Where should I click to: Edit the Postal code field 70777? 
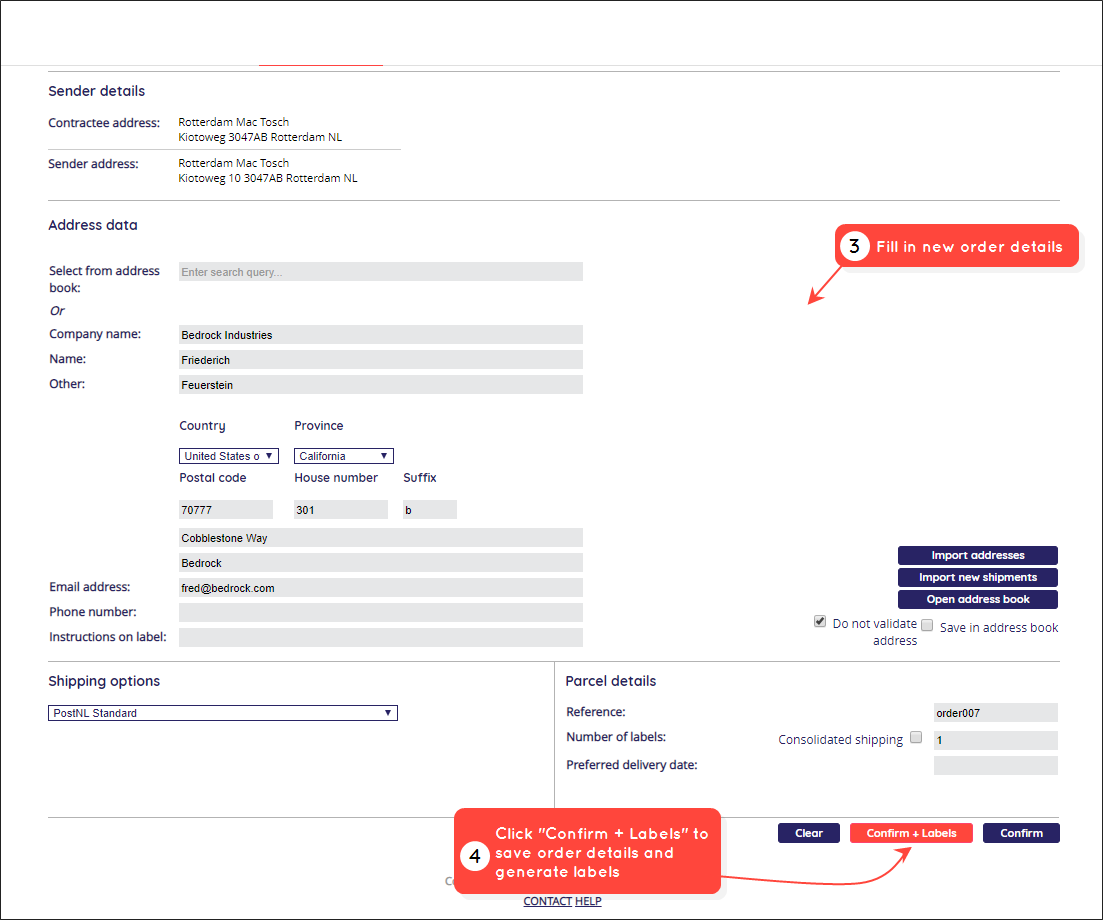[x=226, y=510]
